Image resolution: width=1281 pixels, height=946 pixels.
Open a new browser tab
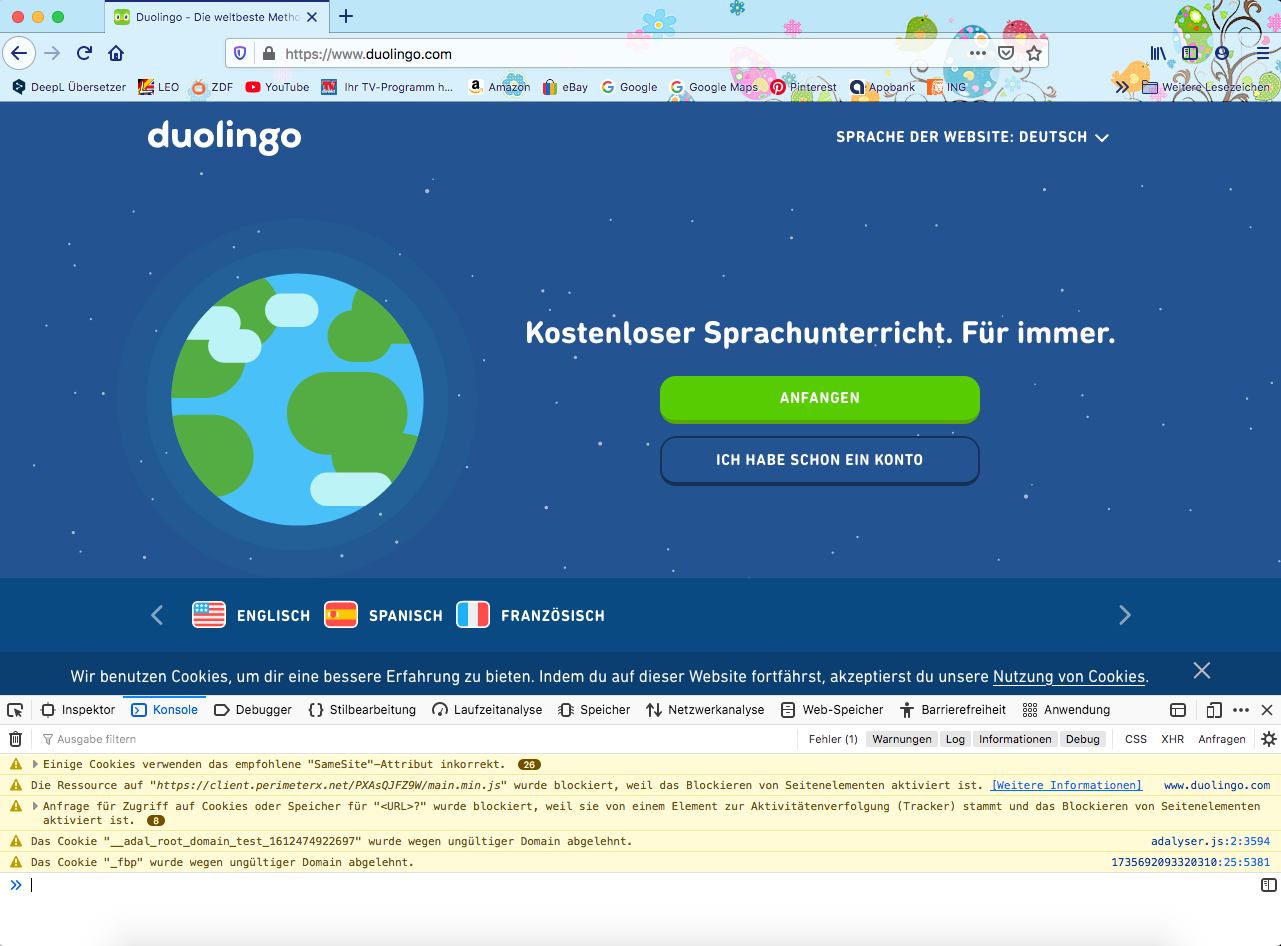click(x=346, y=16)
